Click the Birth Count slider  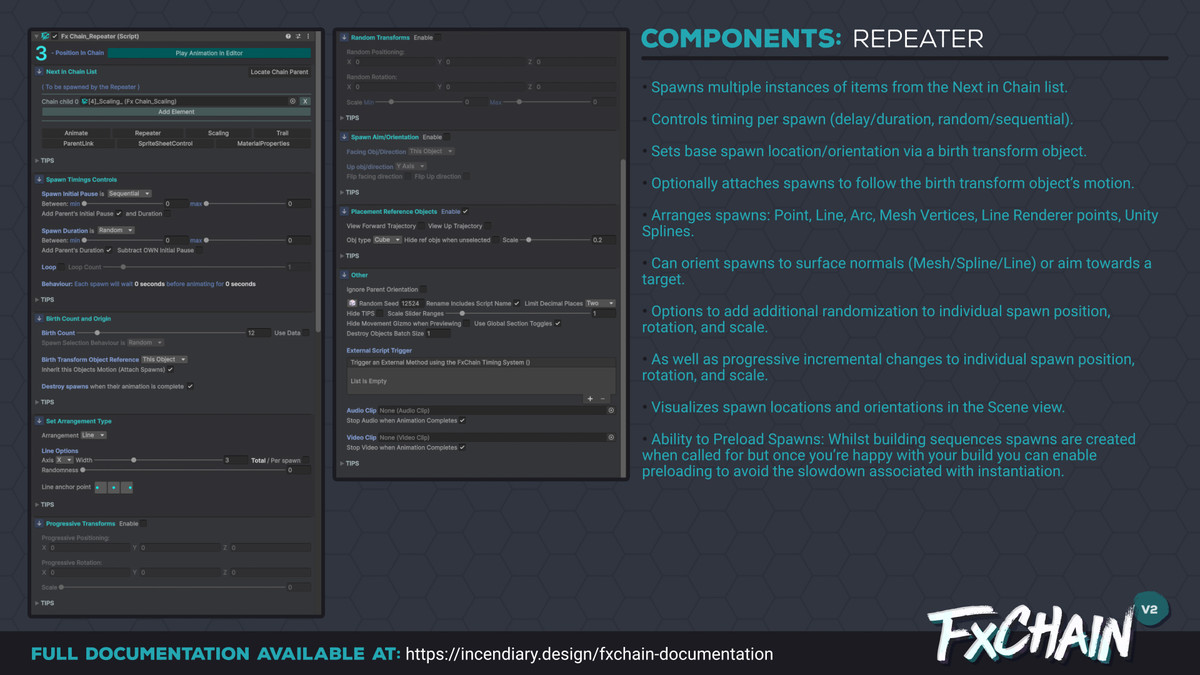coord(162,333)
